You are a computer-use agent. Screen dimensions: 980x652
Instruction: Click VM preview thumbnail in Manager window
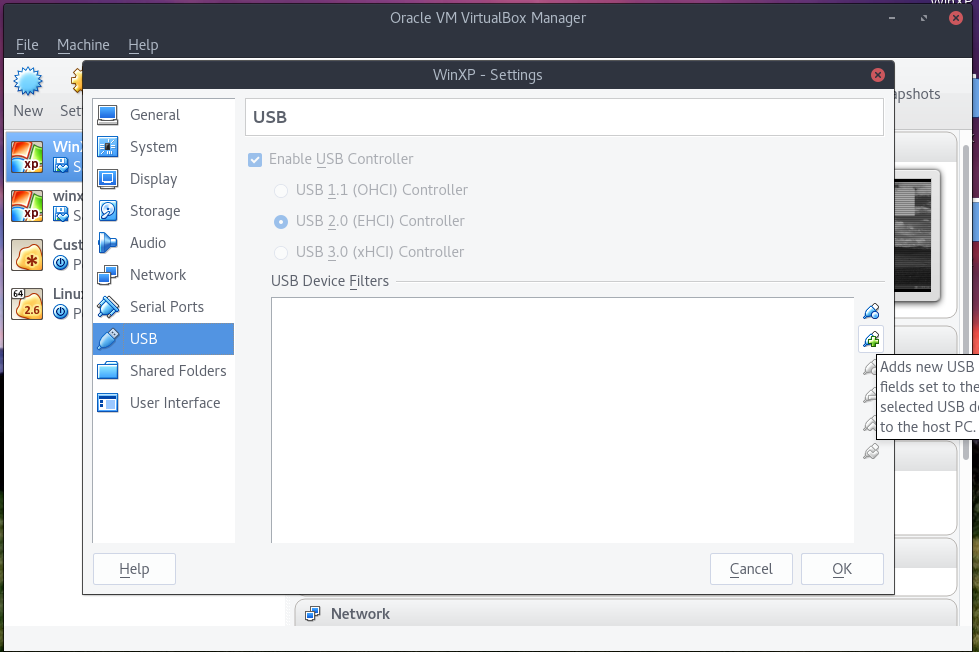click(914, 236)
